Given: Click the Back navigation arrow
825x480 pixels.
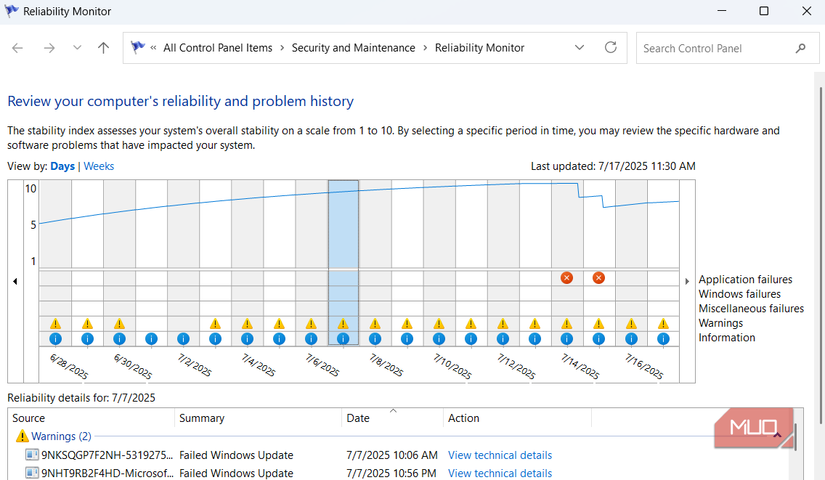Looking at the screenshot, I should tap(18, 48).
